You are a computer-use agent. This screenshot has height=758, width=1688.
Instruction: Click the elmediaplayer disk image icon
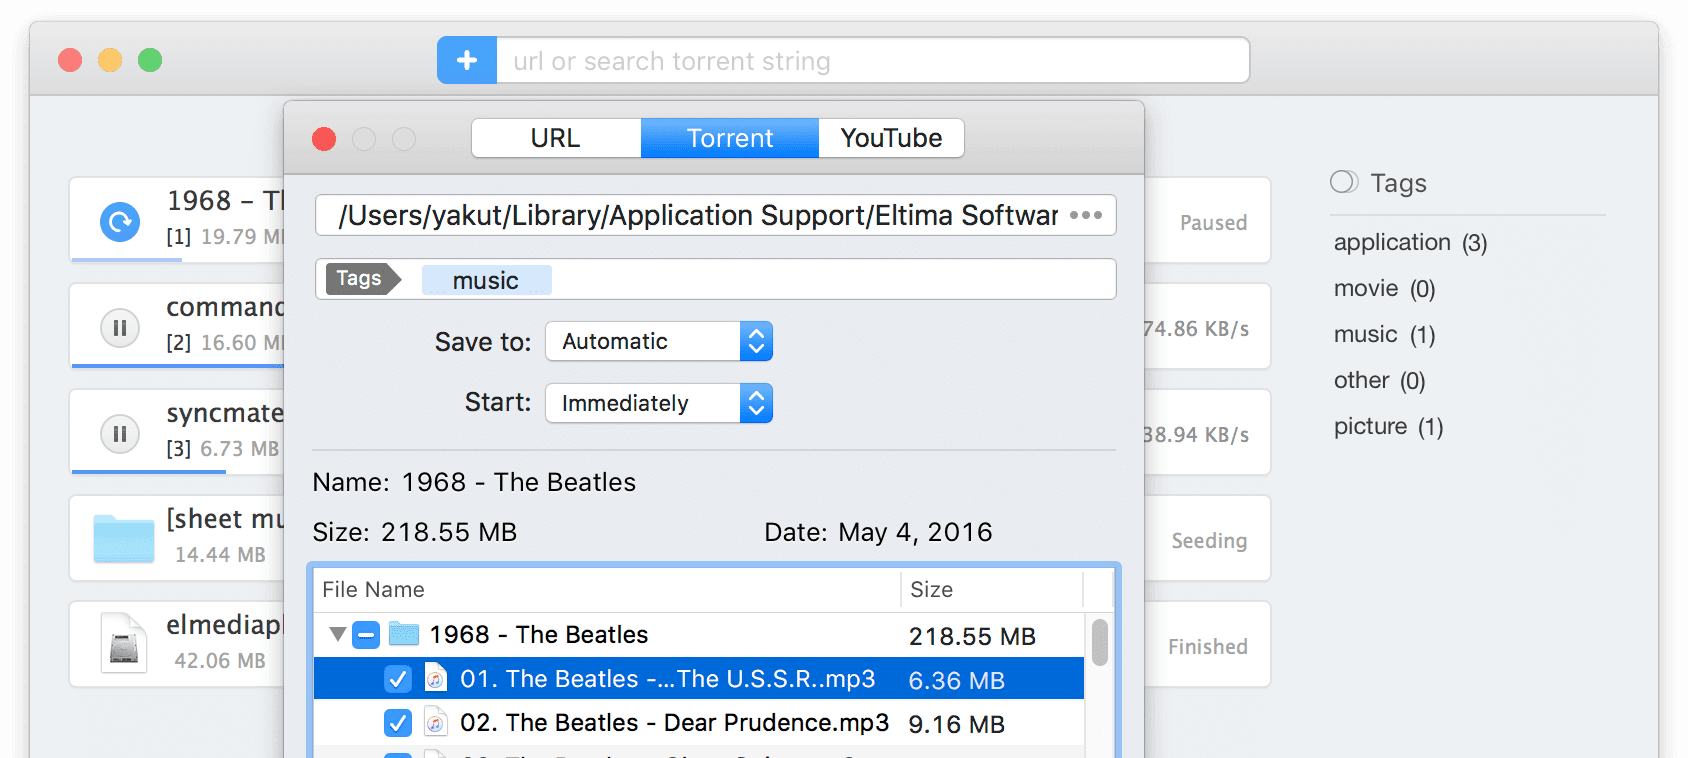click(123, 642)
